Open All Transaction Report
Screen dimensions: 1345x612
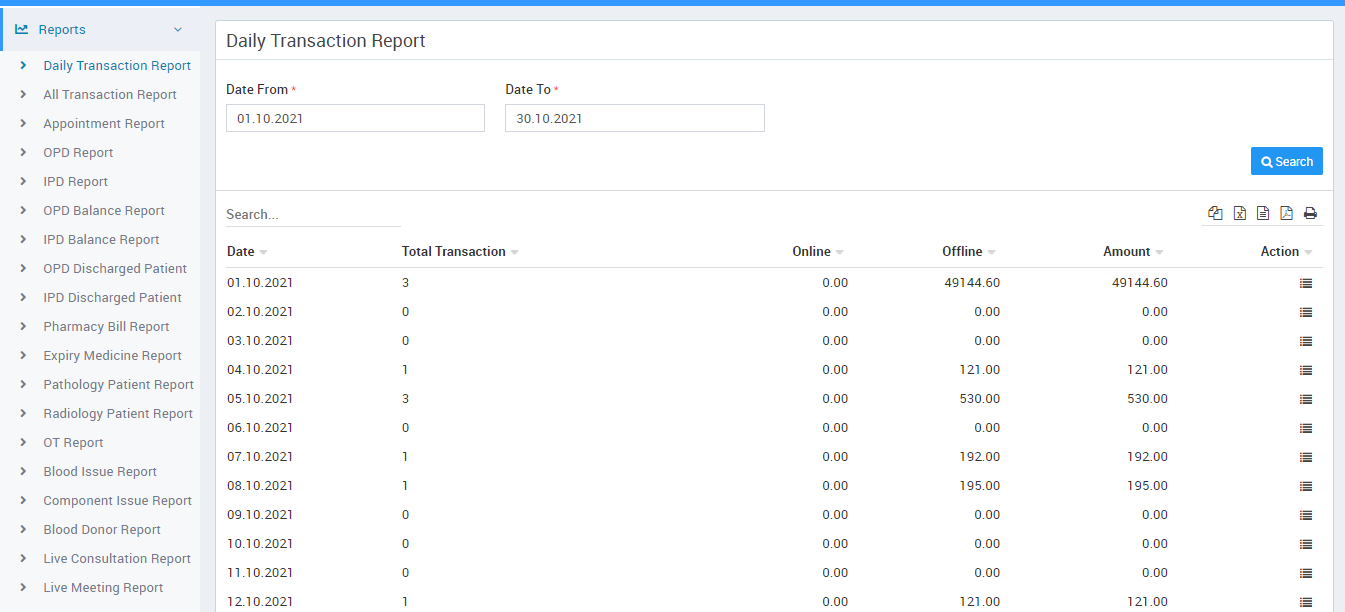(x=110, y=95)
